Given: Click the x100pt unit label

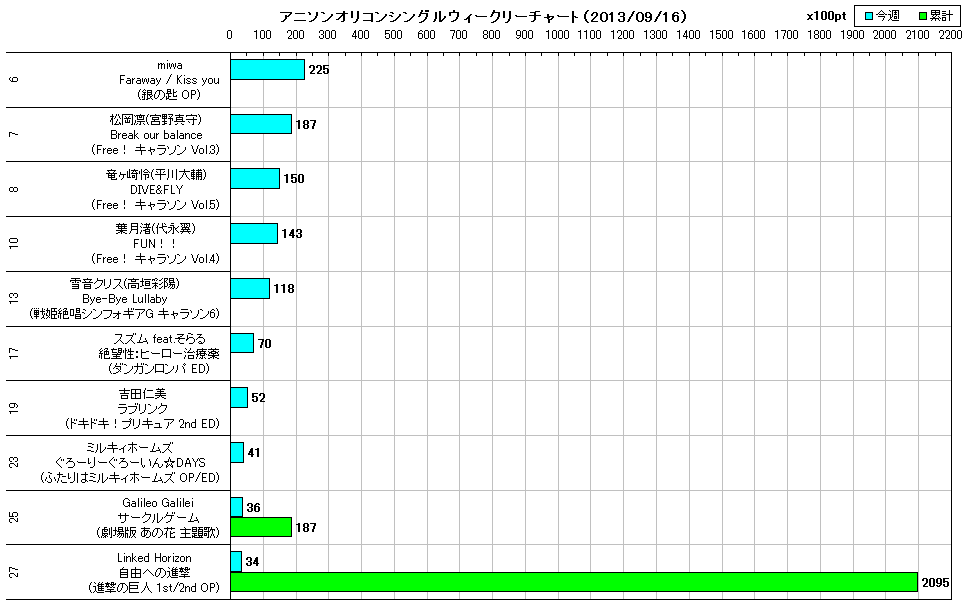Looking at the screenshot, I should coord(825,17).
